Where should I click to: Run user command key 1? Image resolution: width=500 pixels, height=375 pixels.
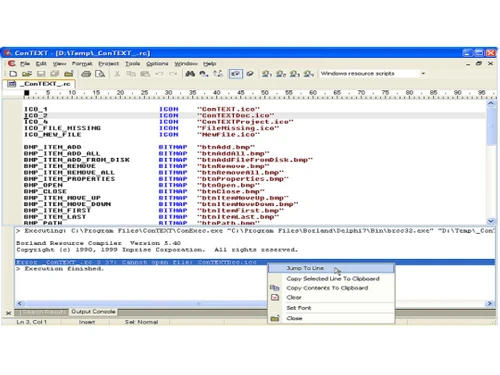click(x=266, y=74)
